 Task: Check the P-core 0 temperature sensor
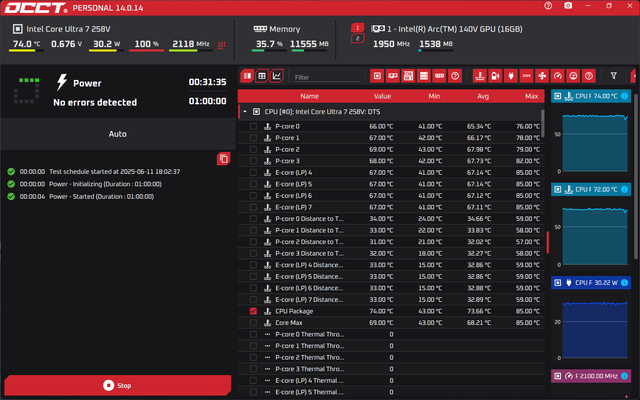click(253, 126)
